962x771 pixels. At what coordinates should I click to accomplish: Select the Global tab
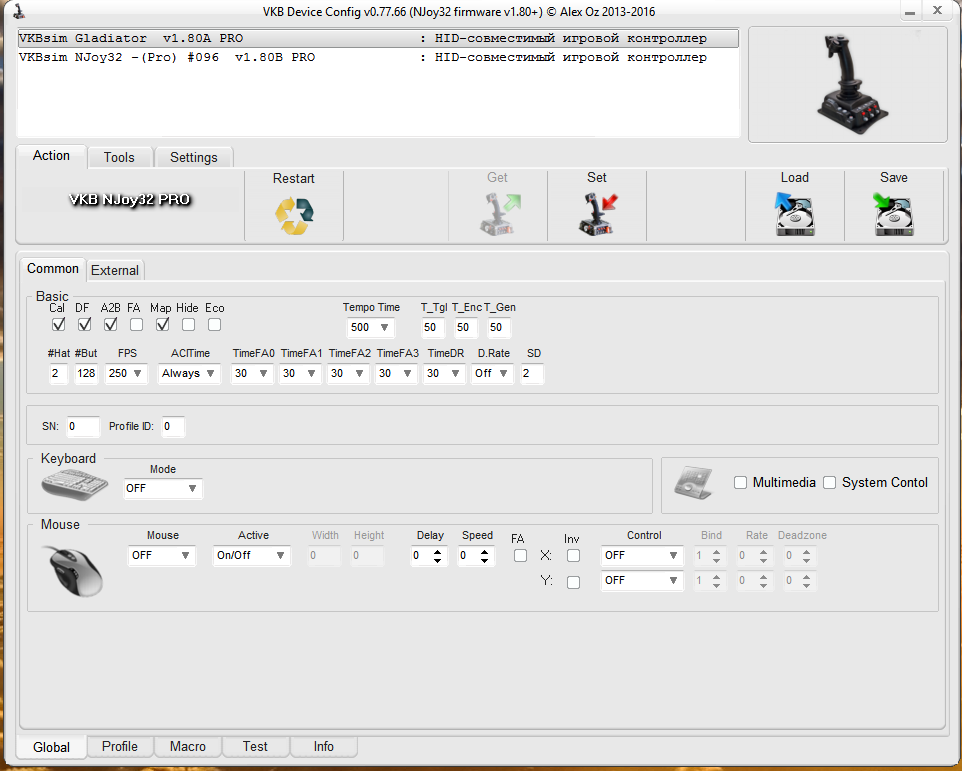[52, 747]
